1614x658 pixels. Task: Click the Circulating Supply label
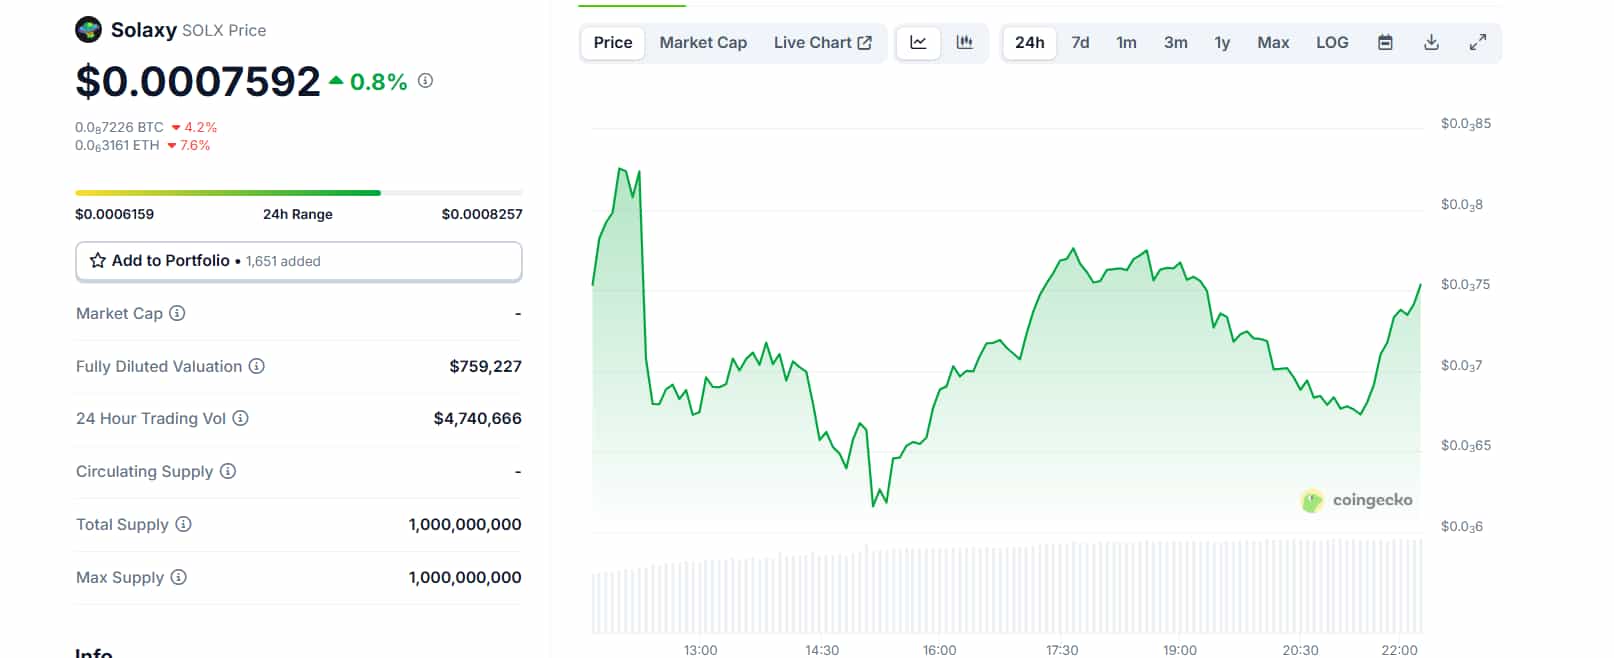[x=145, y=471]
